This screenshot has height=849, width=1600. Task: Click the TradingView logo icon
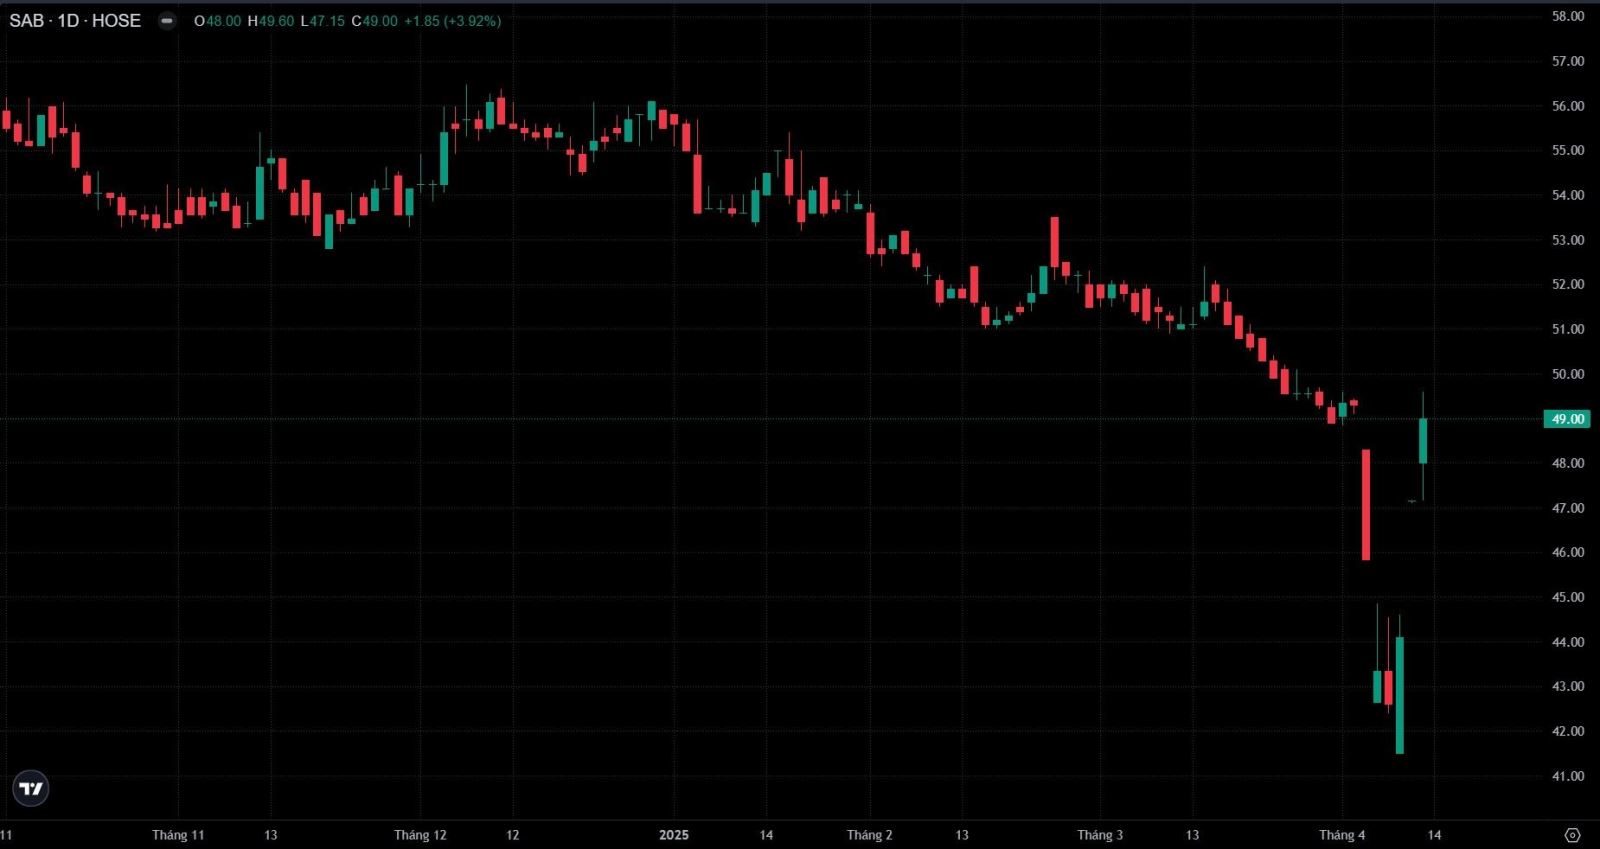[x=31, y=788]
